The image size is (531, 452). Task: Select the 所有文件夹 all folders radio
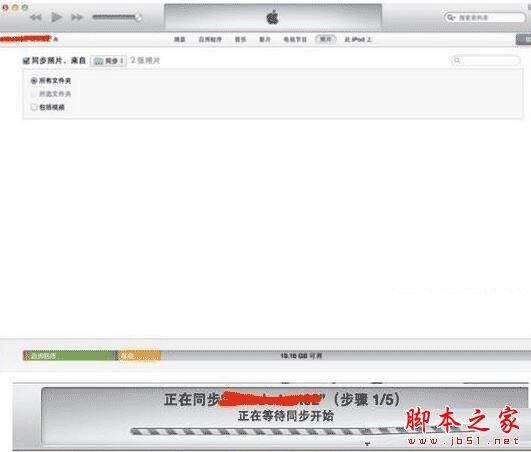click(34, 81)
